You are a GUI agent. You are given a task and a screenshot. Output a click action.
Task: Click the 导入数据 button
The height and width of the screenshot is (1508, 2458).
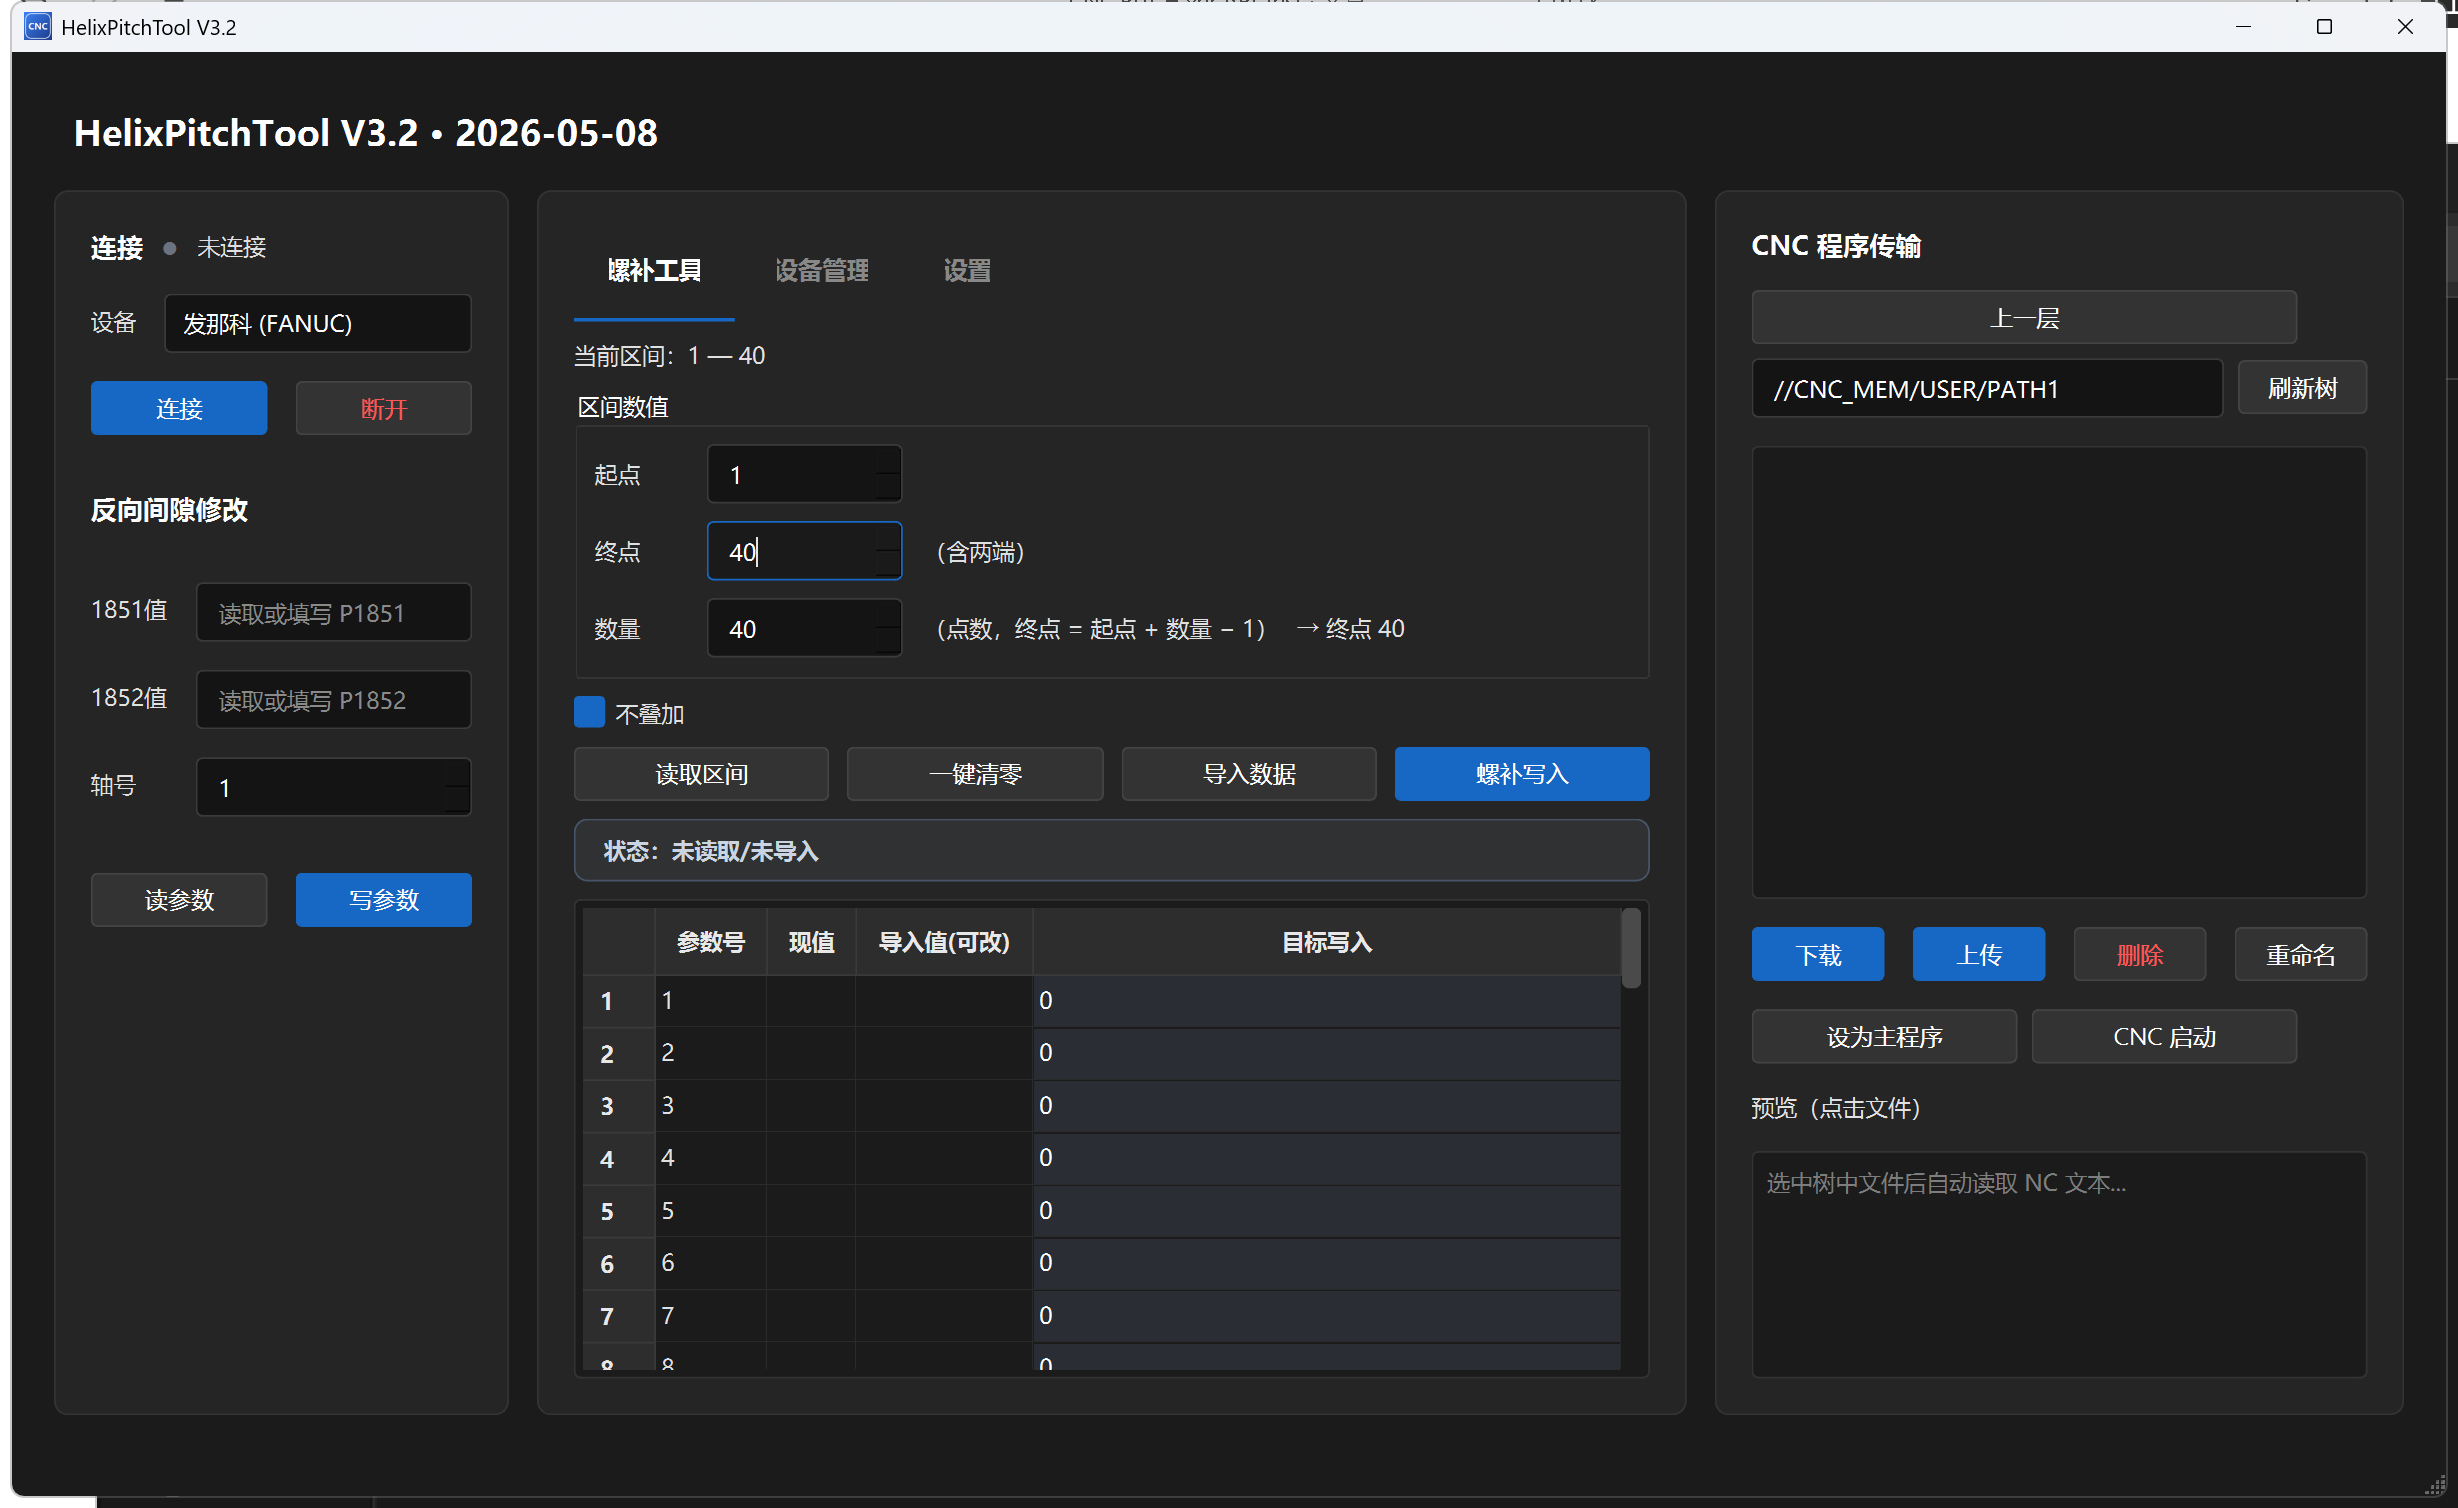(x=1249, y=774)
